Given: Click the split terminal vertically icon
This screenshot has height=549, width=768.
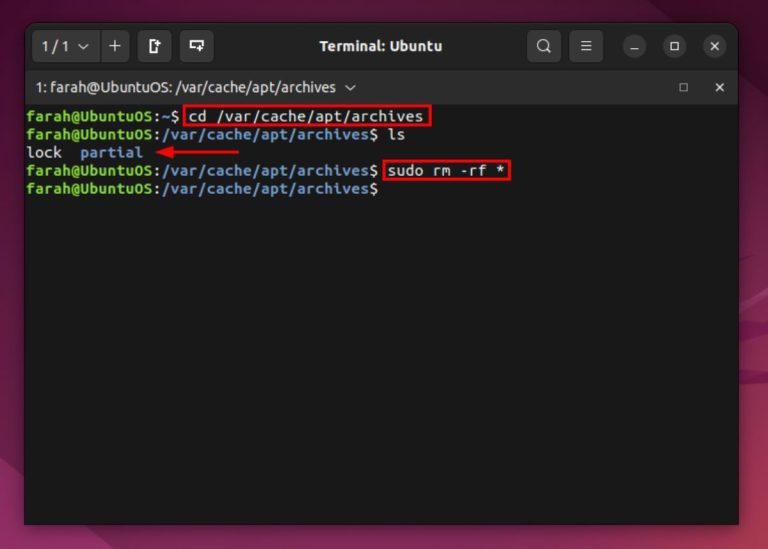Looking at the screenshot, I should [154, 46].
